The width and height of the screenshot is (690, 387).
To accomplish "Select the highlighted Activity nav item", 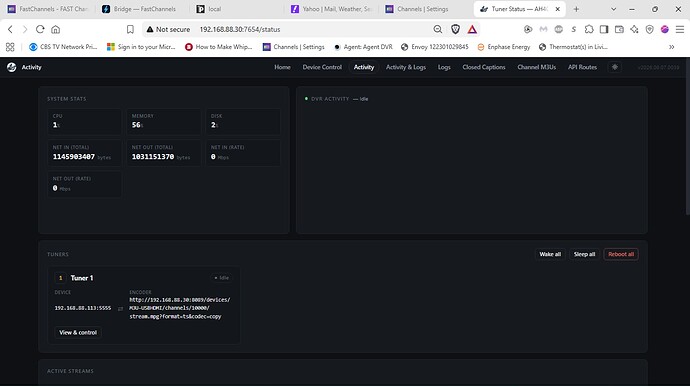I will [x=364, y=67].
